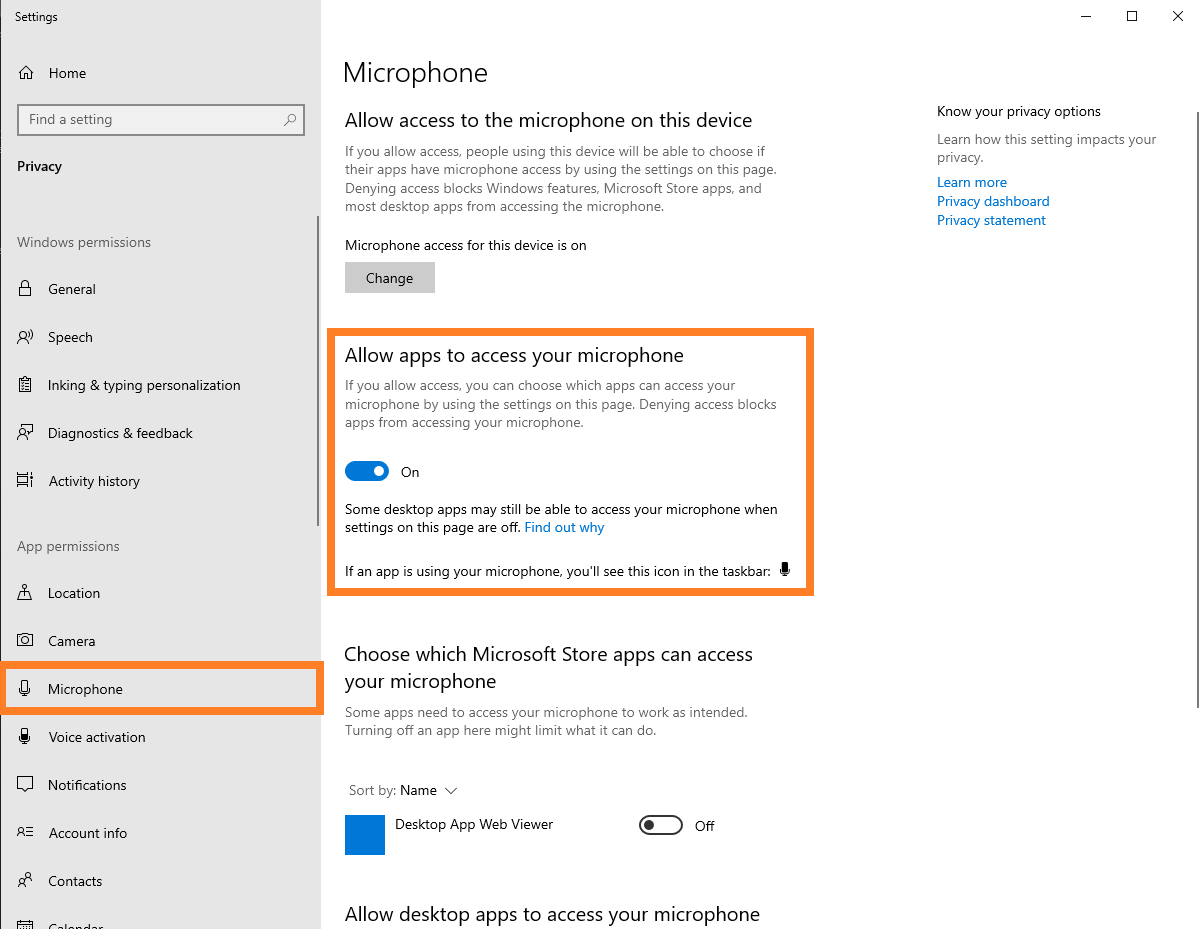The height and width of the screenshot is (929, 1200).
Task: Click the Account info icon
Action: point(26,833)
